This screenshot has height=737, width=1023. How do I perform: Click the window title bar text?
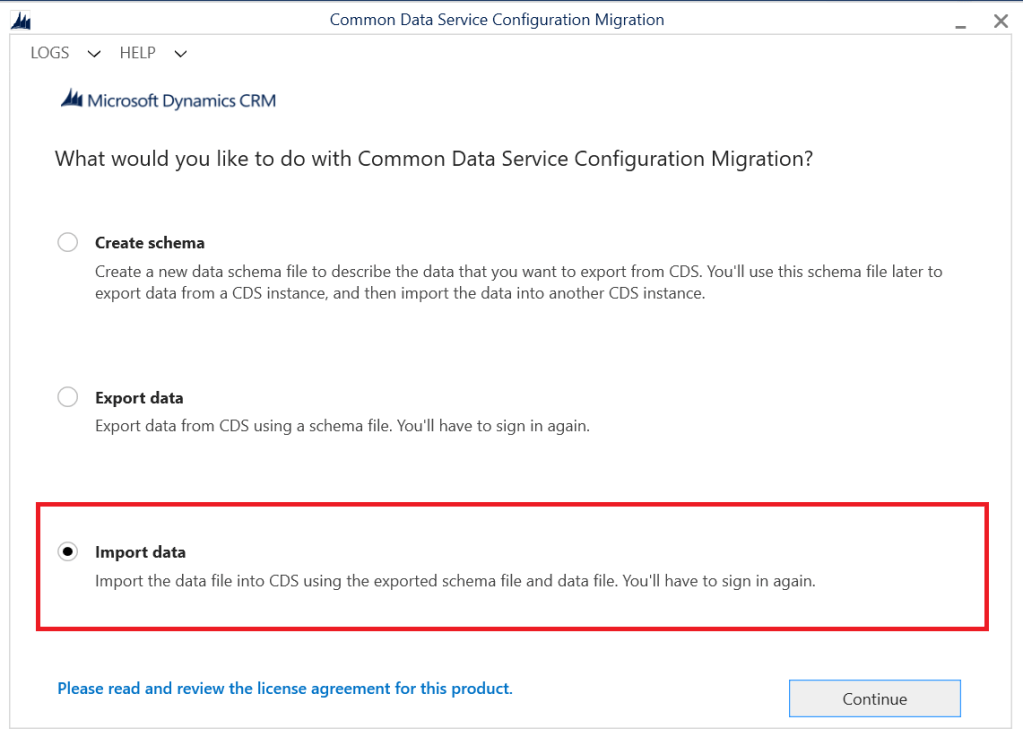(x=496, y=20)
